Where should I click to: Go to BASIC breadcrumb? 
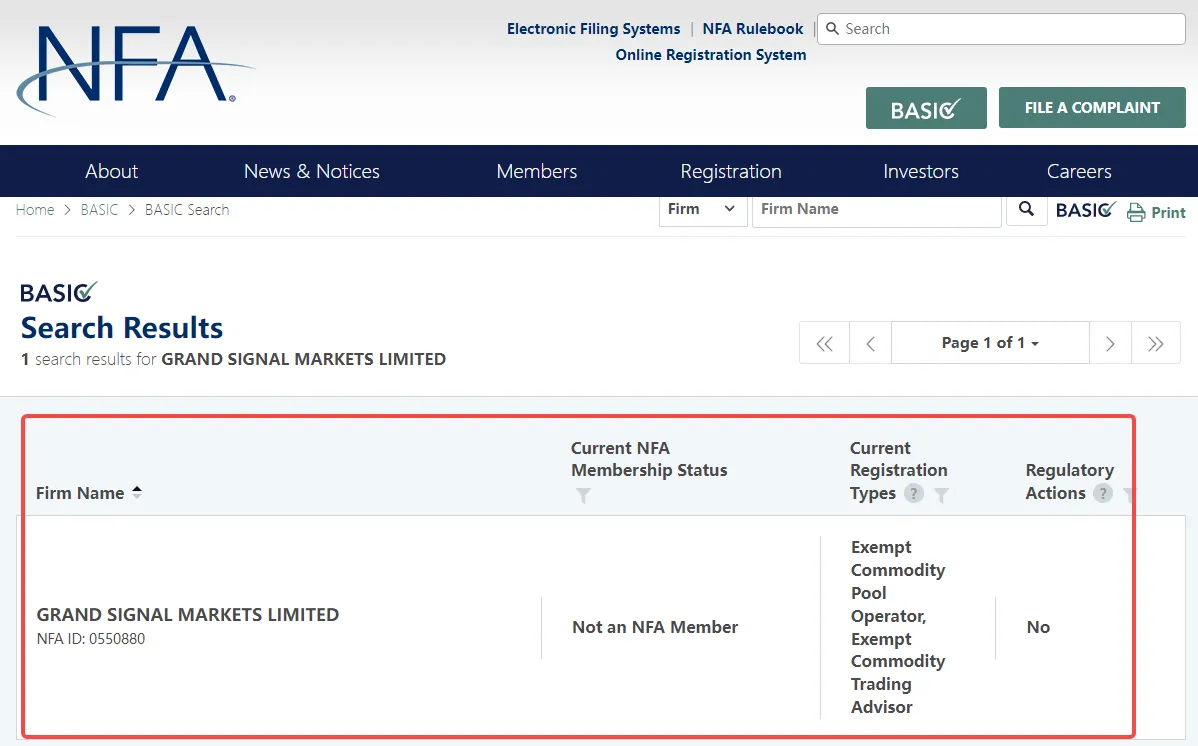click(x=99, y=209)
